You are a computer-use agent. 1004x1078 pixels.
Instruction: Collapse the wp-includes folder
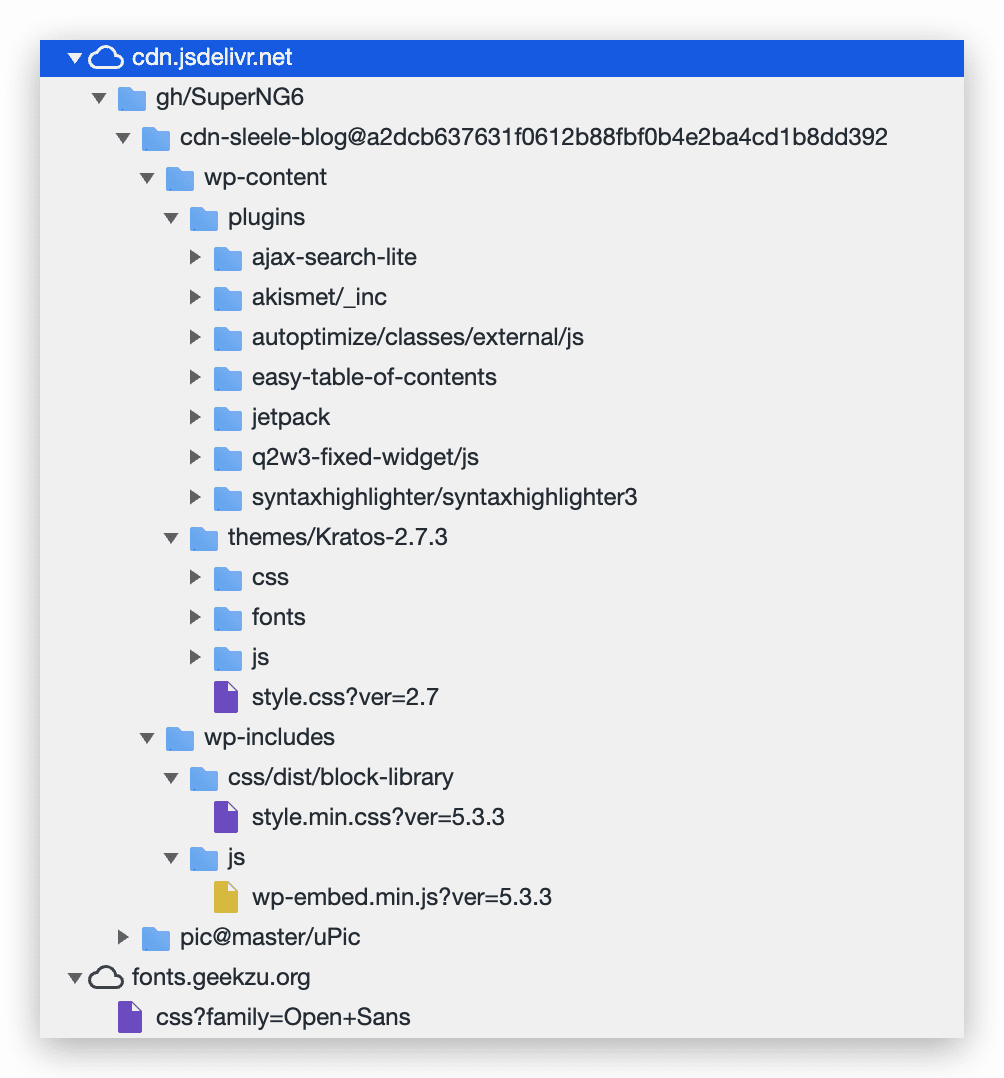pos(147,738)
